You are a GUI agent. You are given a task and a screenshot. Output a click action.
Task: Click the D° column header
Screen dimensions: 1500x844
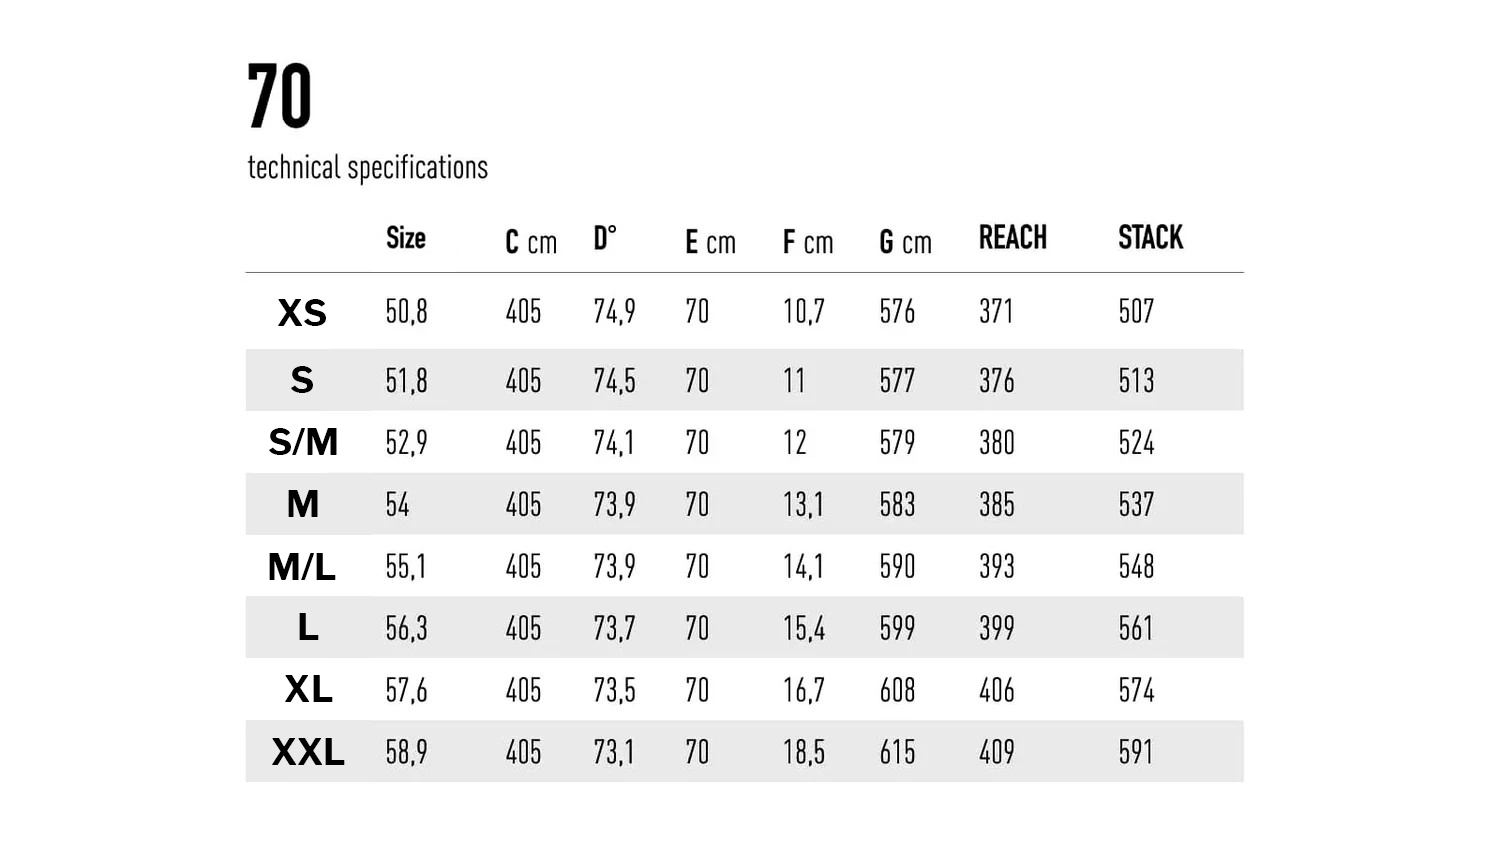[x=605, y=238]
